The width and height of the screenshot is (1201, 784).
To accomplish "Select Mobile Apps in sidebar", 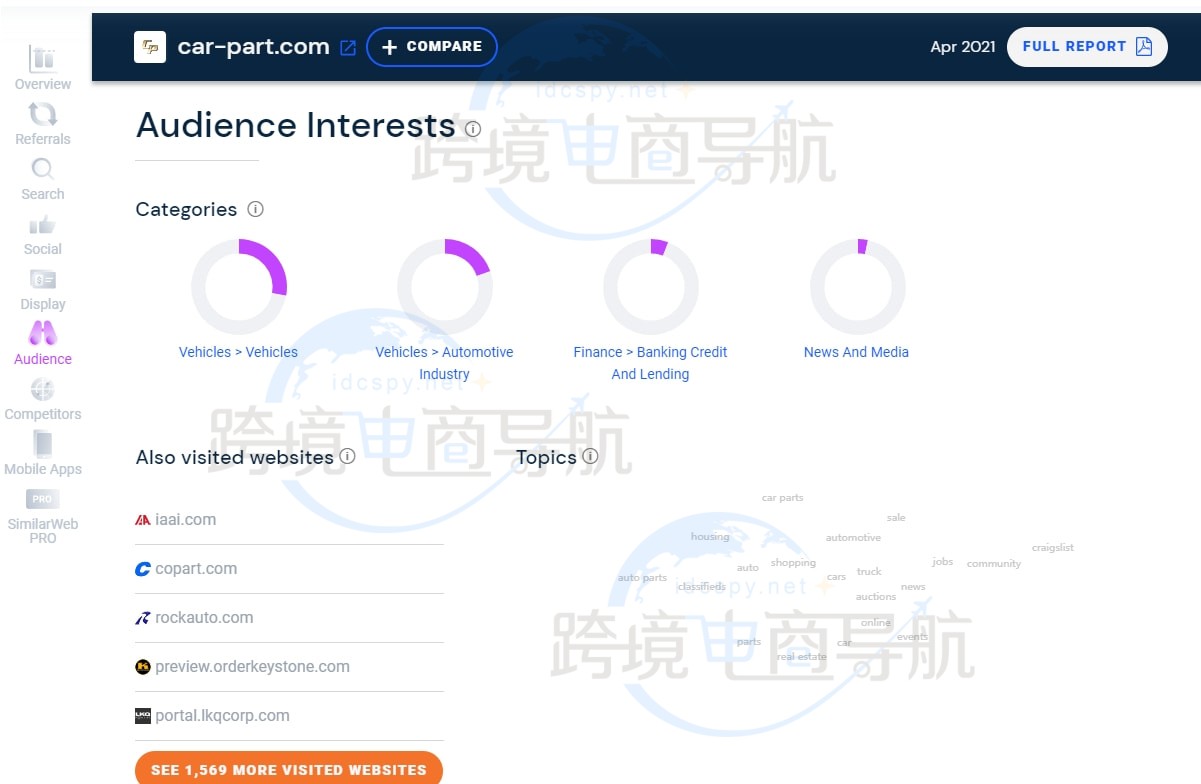I will (x=43, y=445).
